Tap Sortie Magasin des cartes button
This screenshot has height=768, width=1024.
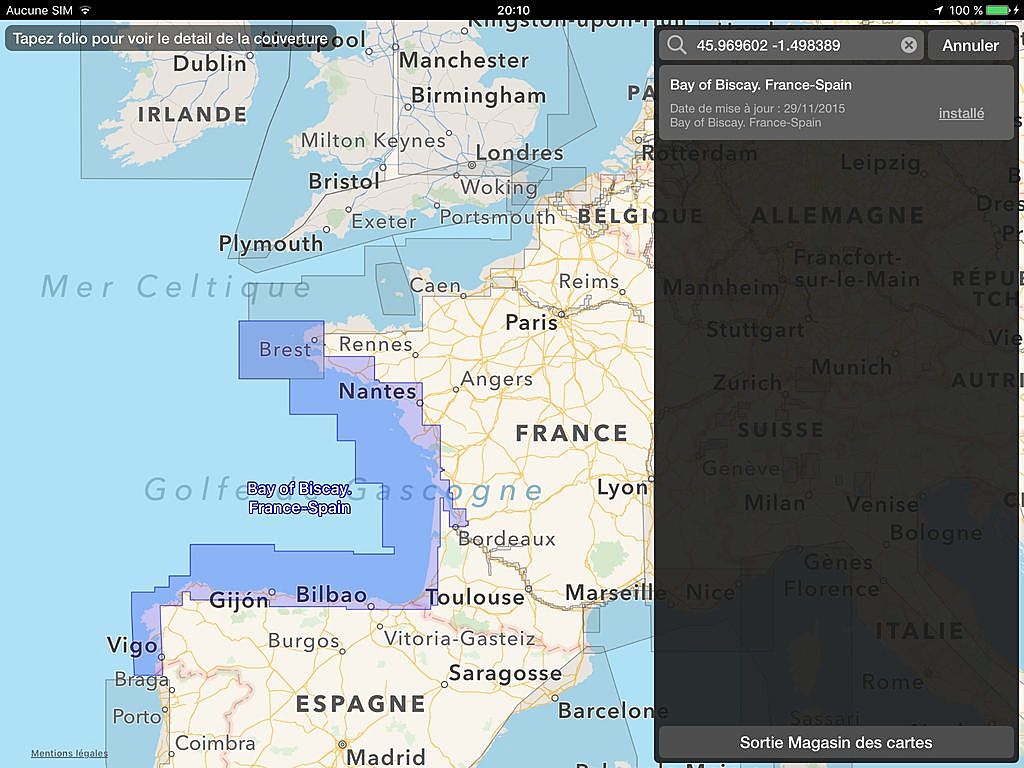[x=836, y=743]
